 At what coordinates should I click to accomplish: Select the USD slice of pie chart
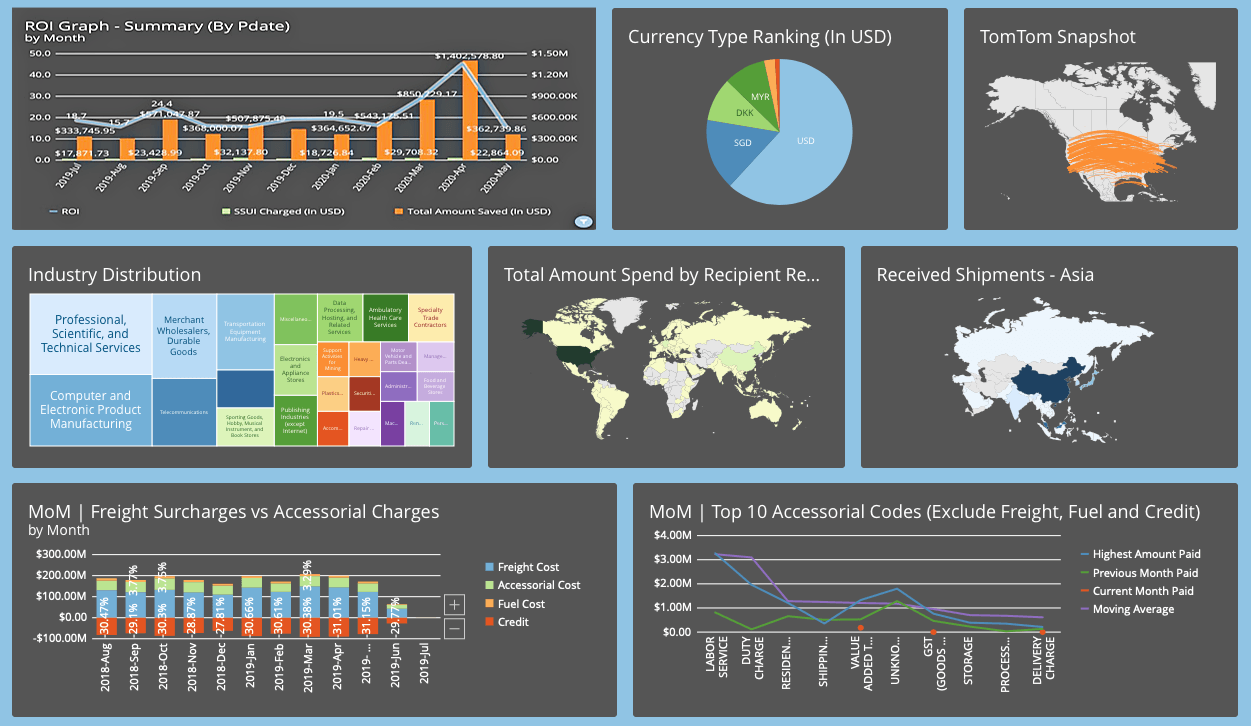(x=805, y=141)
